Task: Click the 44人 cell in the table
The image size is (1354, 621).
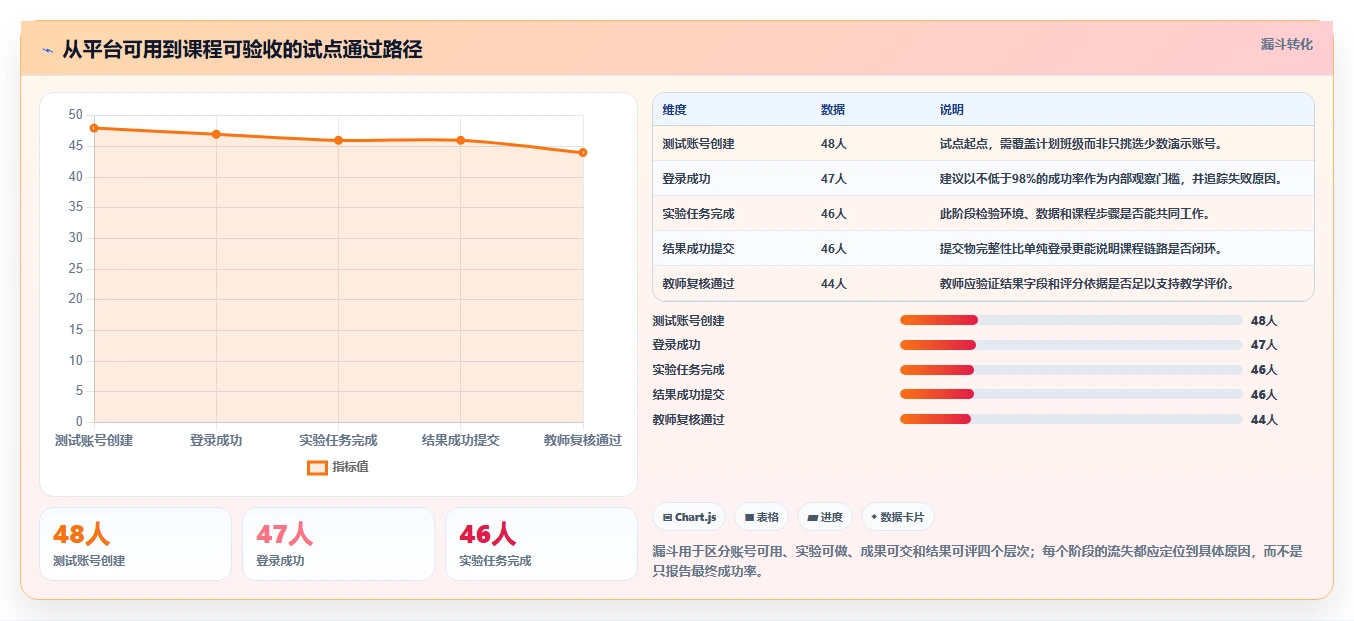Action: click(x=834, y=284)
